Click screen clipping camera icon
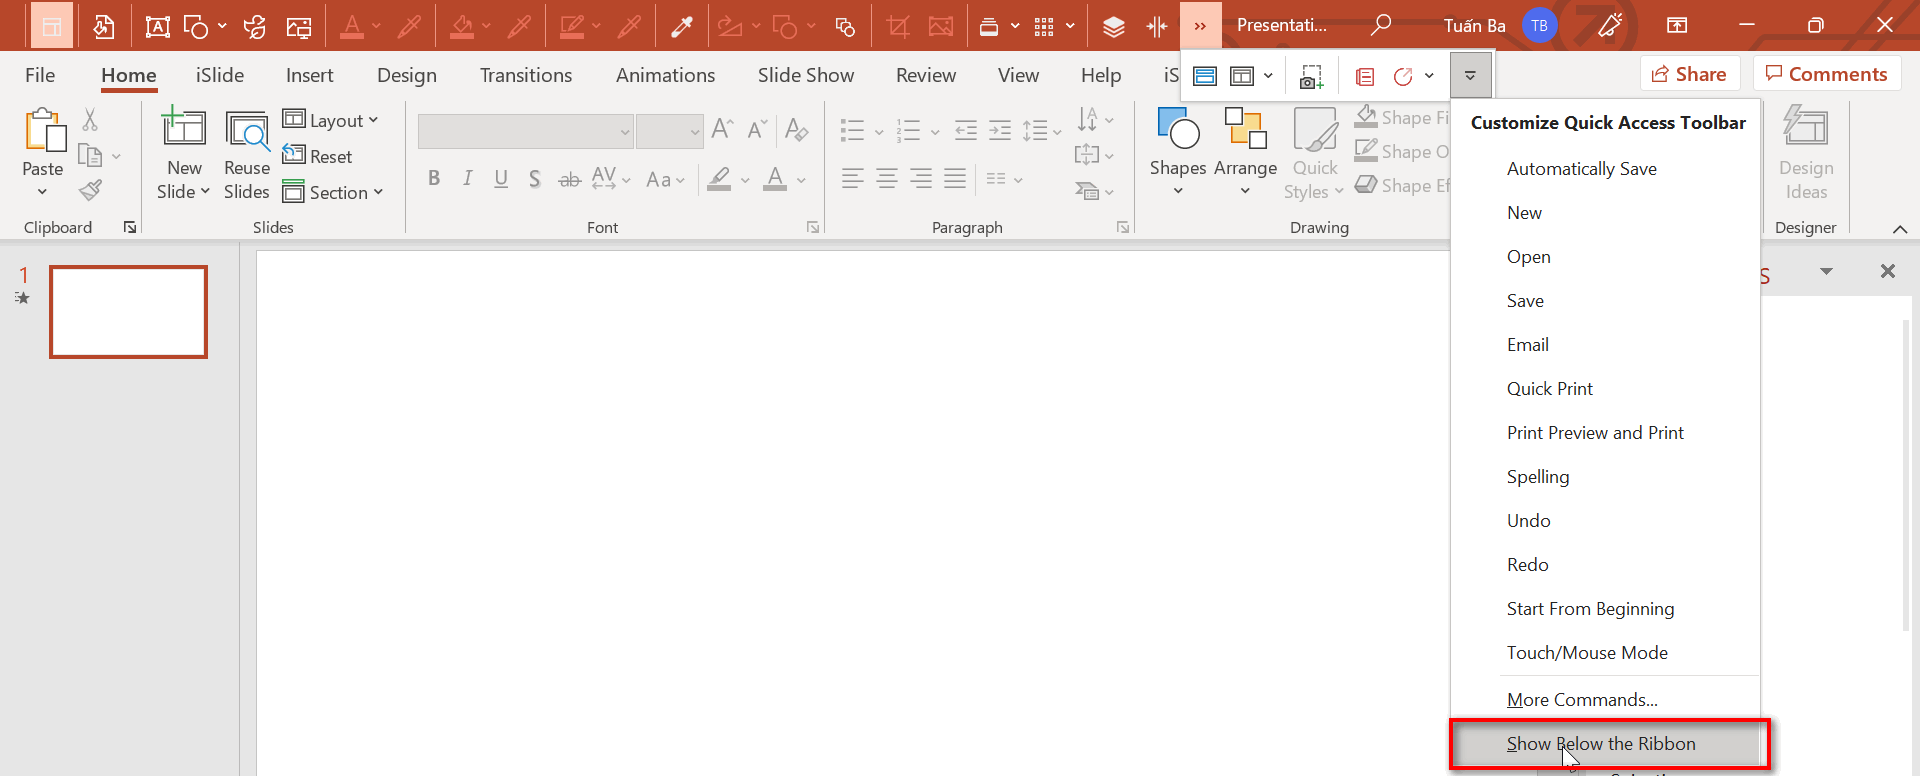Screen dimensions: 1920x776 1311,76
